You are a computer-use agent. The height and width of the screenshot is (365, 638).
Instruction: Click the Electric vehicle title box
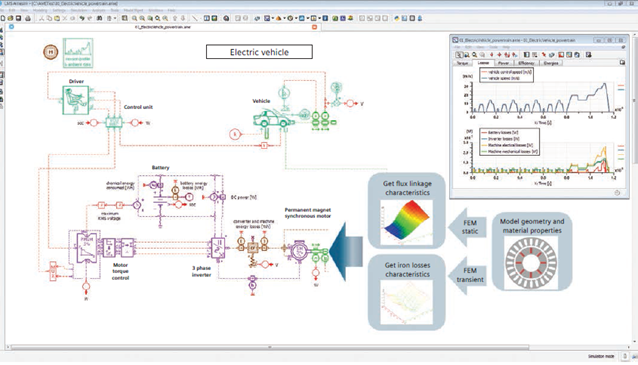coord(259,52)
